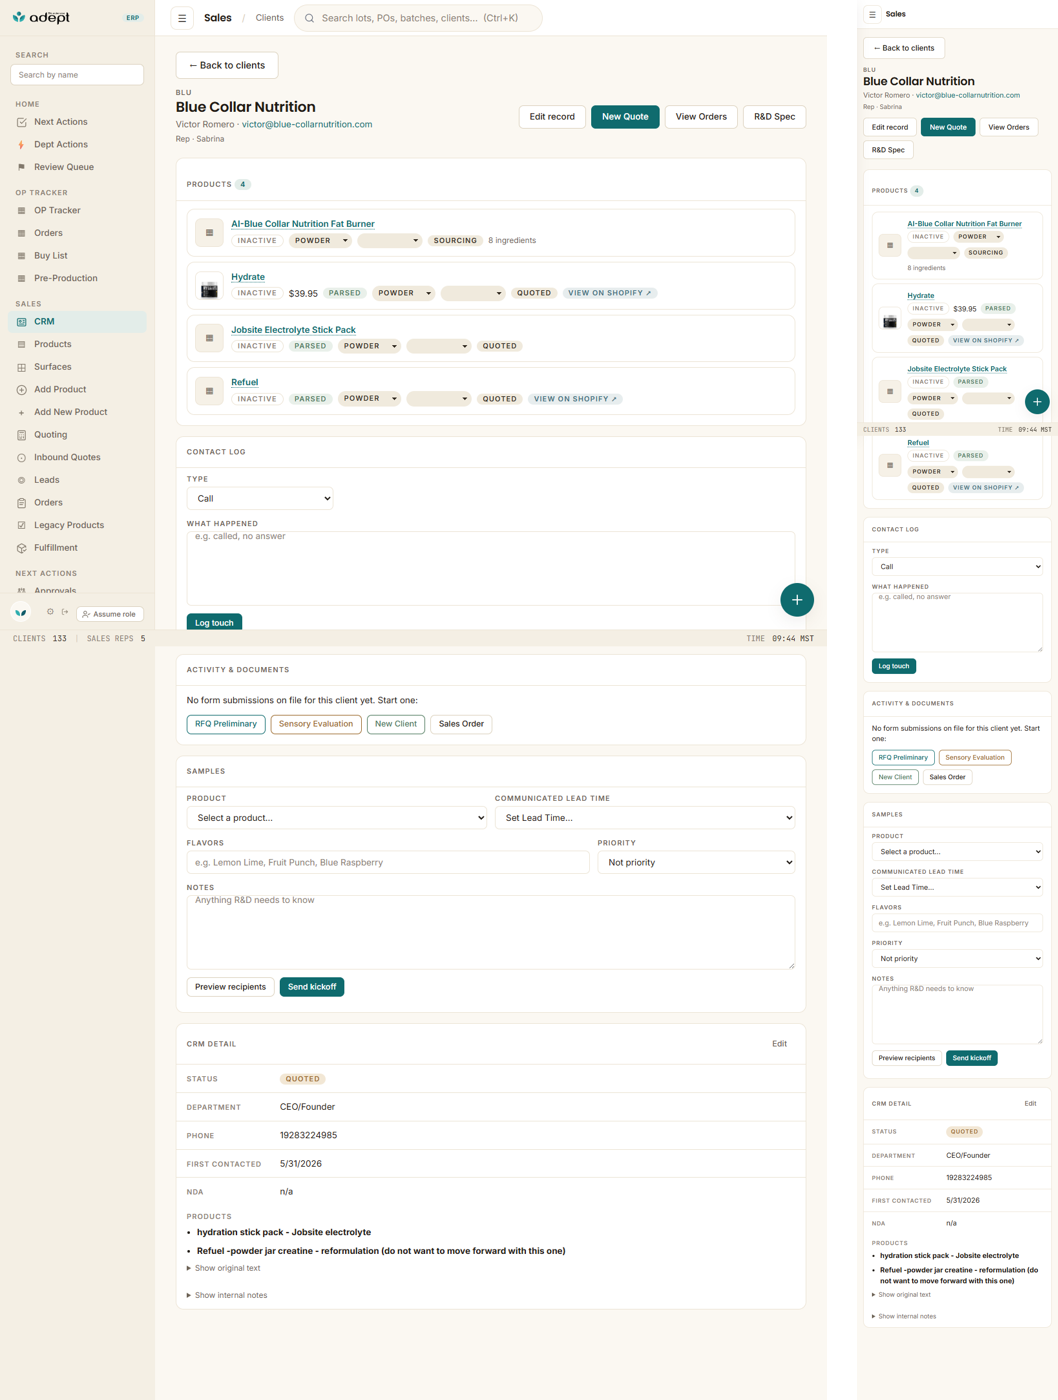
Task: Click the Add New Product plus icon
Action: pyautogui.click(x=21, y=413)
